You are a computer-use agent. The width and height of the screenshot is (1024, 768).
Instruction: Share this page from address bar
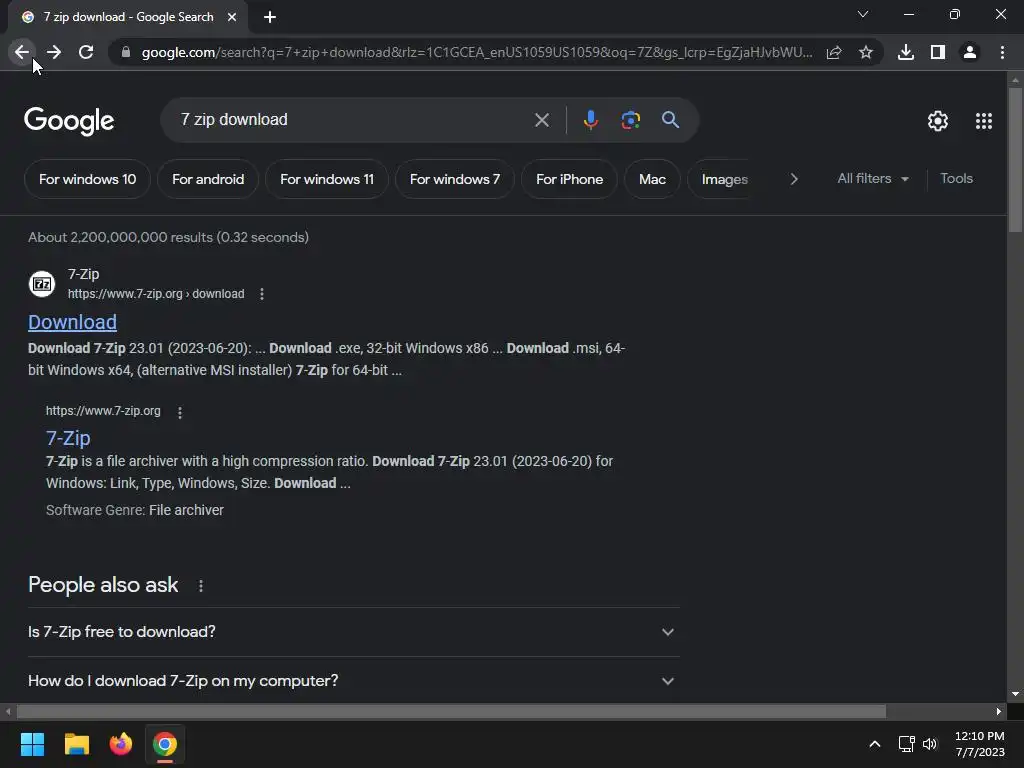(834, 52)
